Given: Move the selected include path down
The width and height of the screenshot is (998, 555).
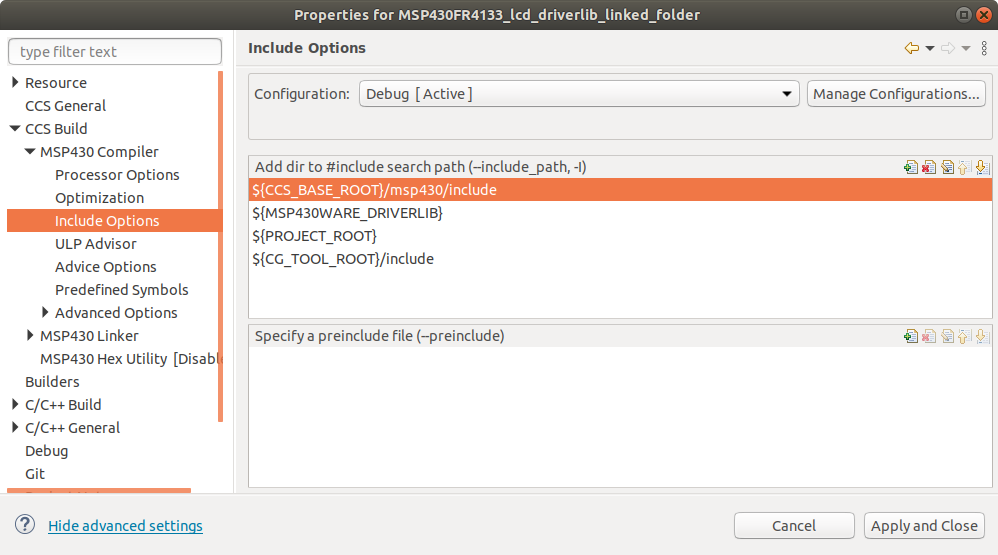Looking at the screenshot, I should coord(981,168).
